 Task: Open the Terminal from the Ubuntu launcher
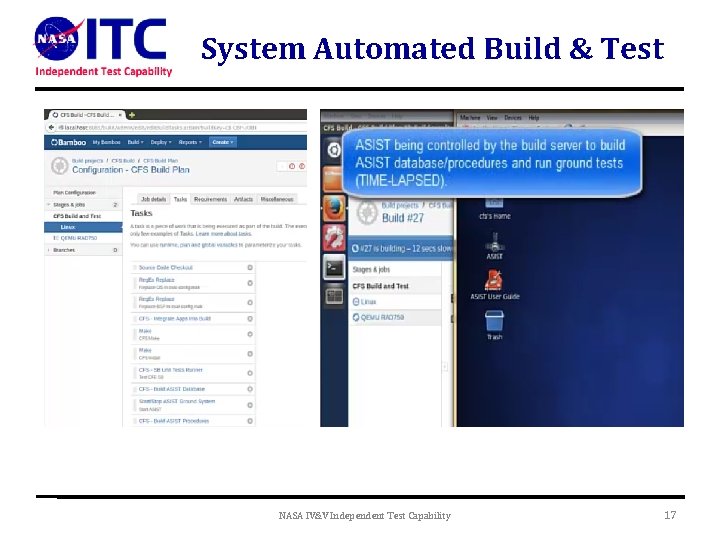[334, 267]
